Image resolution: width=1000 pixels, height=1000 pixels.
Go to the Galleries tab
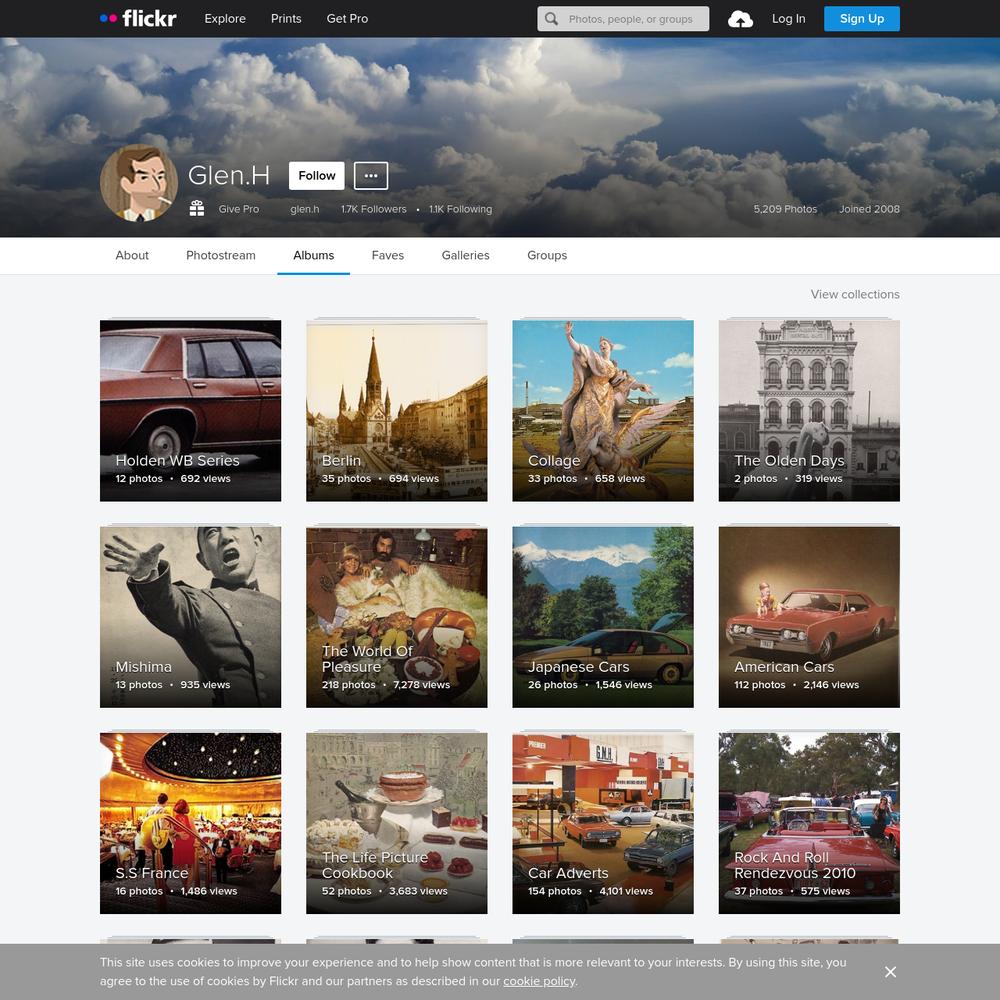[x=466, y=255]
